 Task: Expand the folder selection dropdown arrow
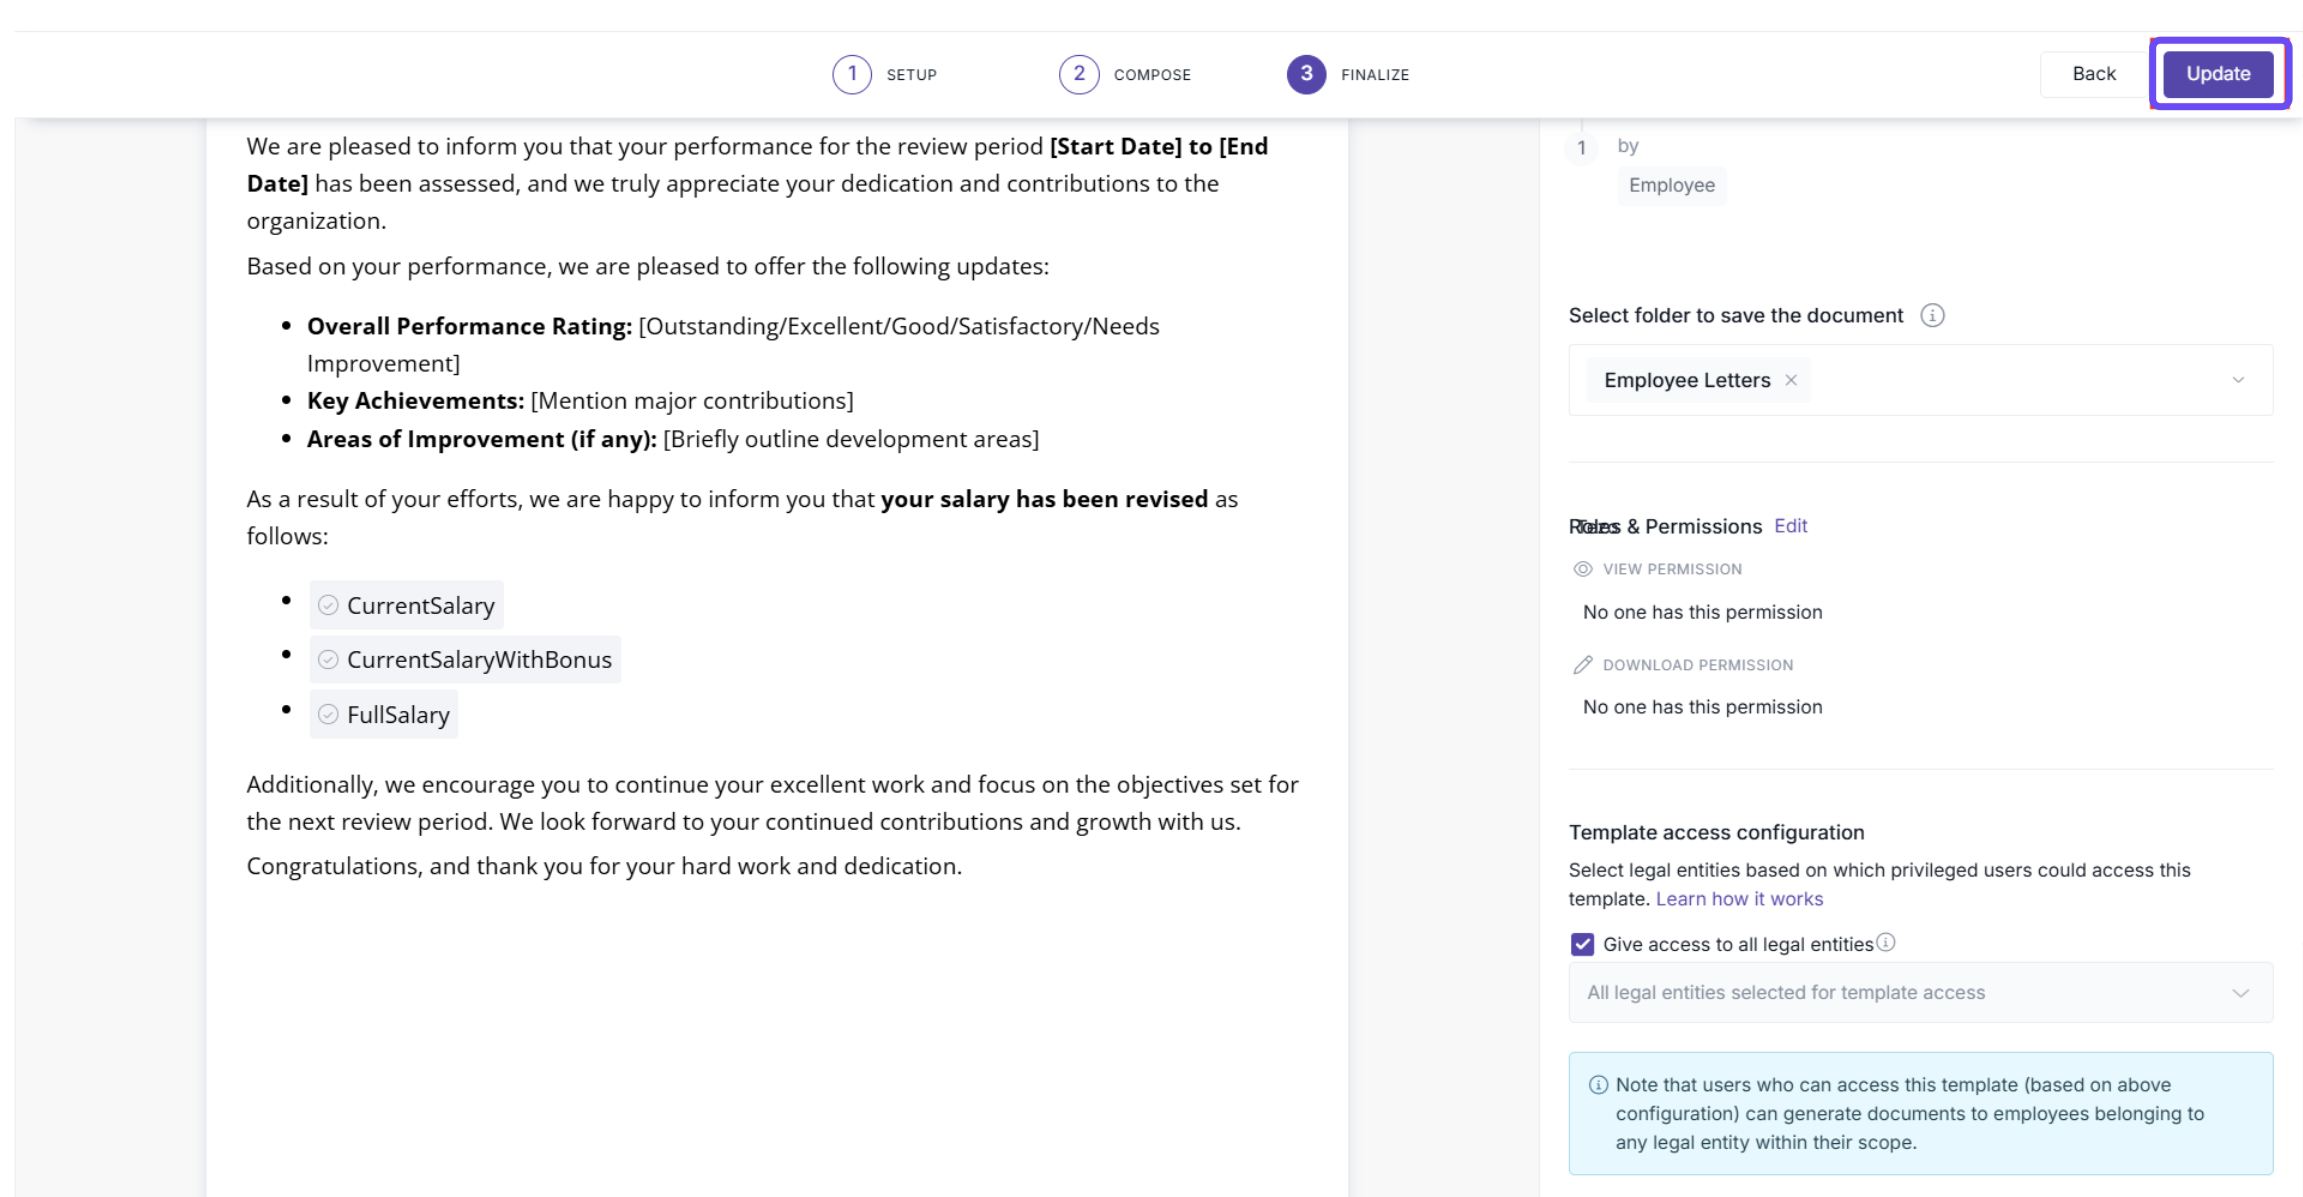(2238, 380)
